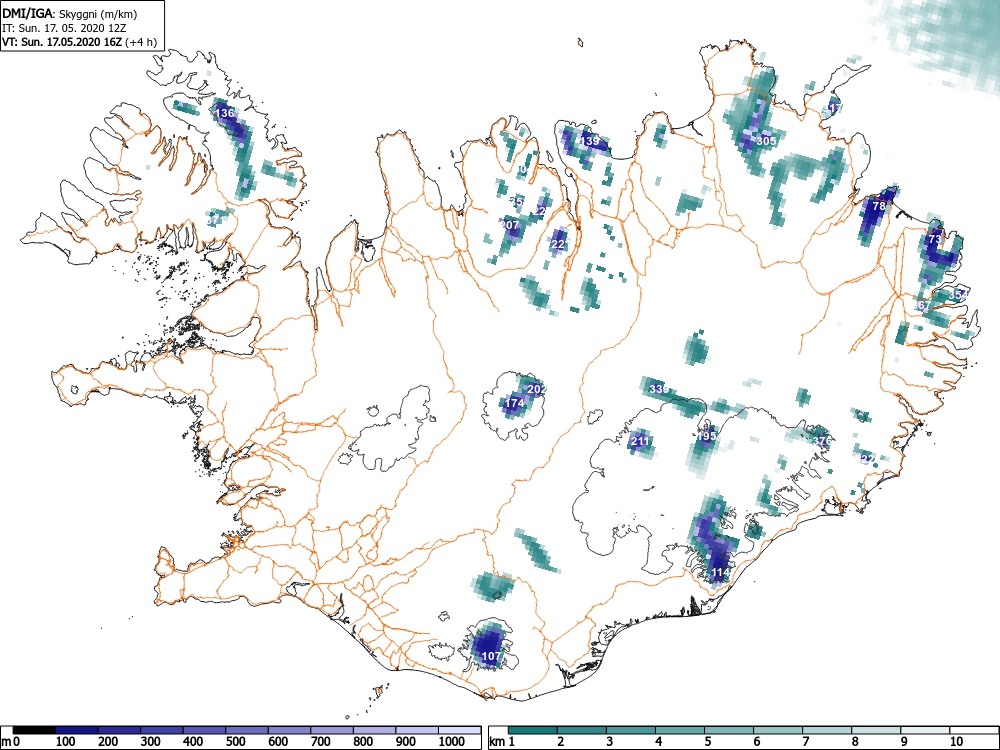Select the visibility value 195 on Vatnajökull
1000x750 pixels.
point(707,436)
